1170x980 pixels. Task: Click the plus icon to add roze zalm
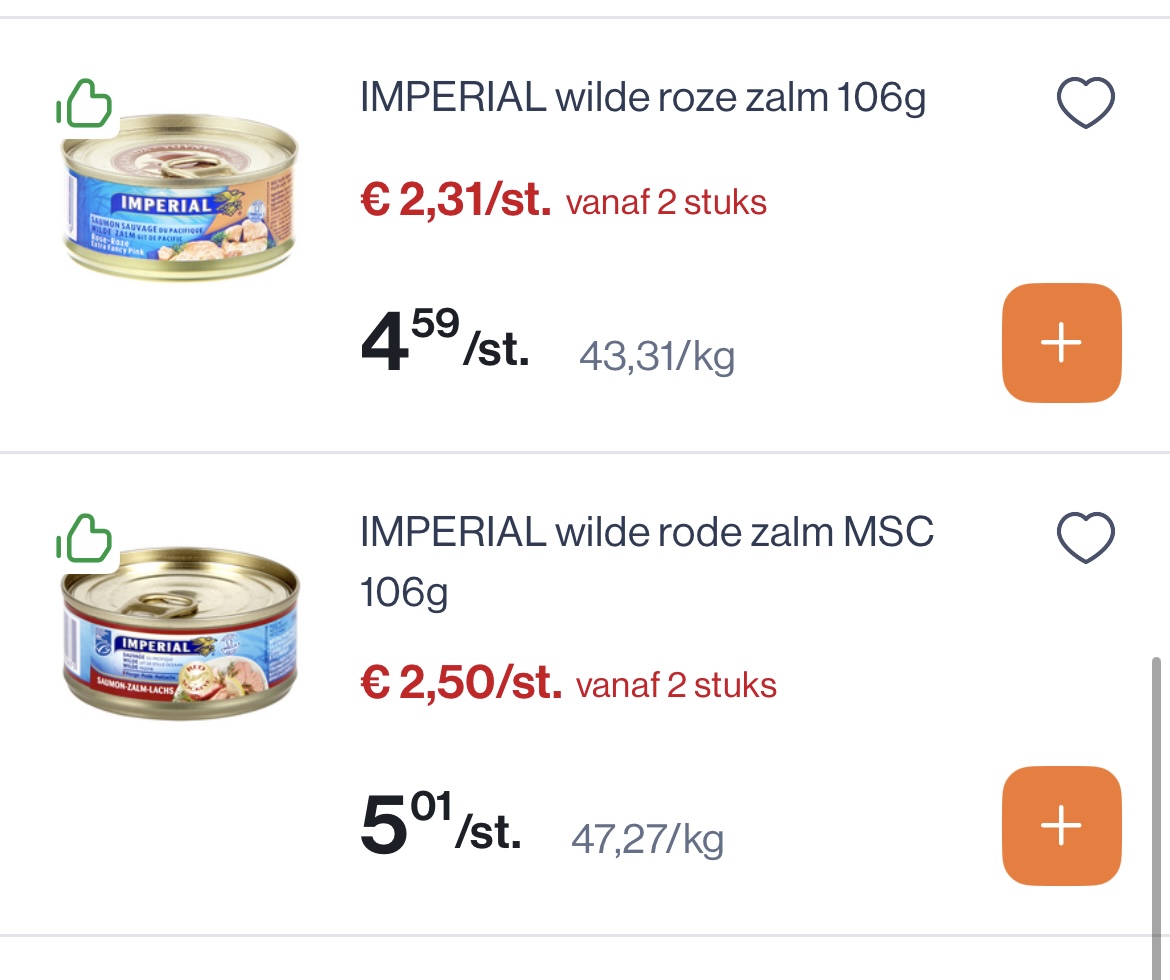click(x=1061, y=343)
